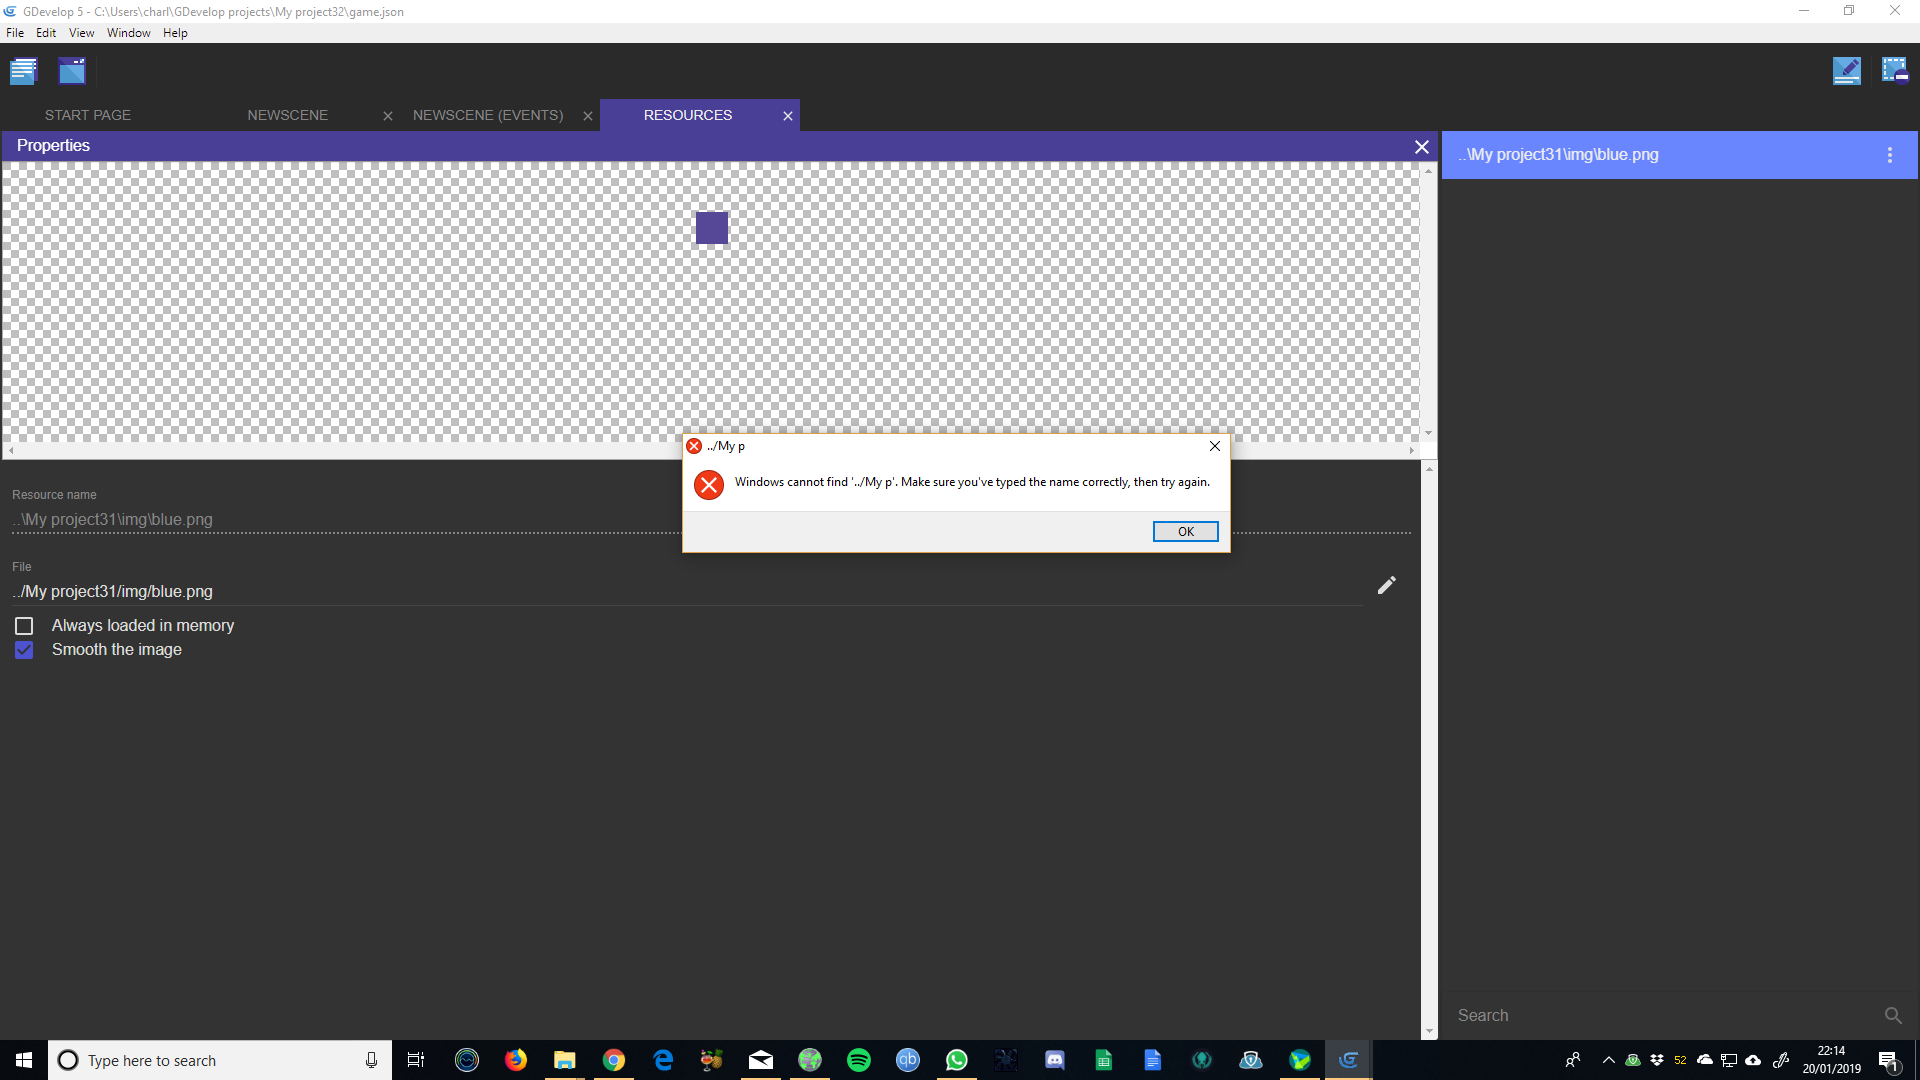Uncheck Smooth the image checkbox
The width and height of the screenshot is (1920, 1080).
(24, 650)
